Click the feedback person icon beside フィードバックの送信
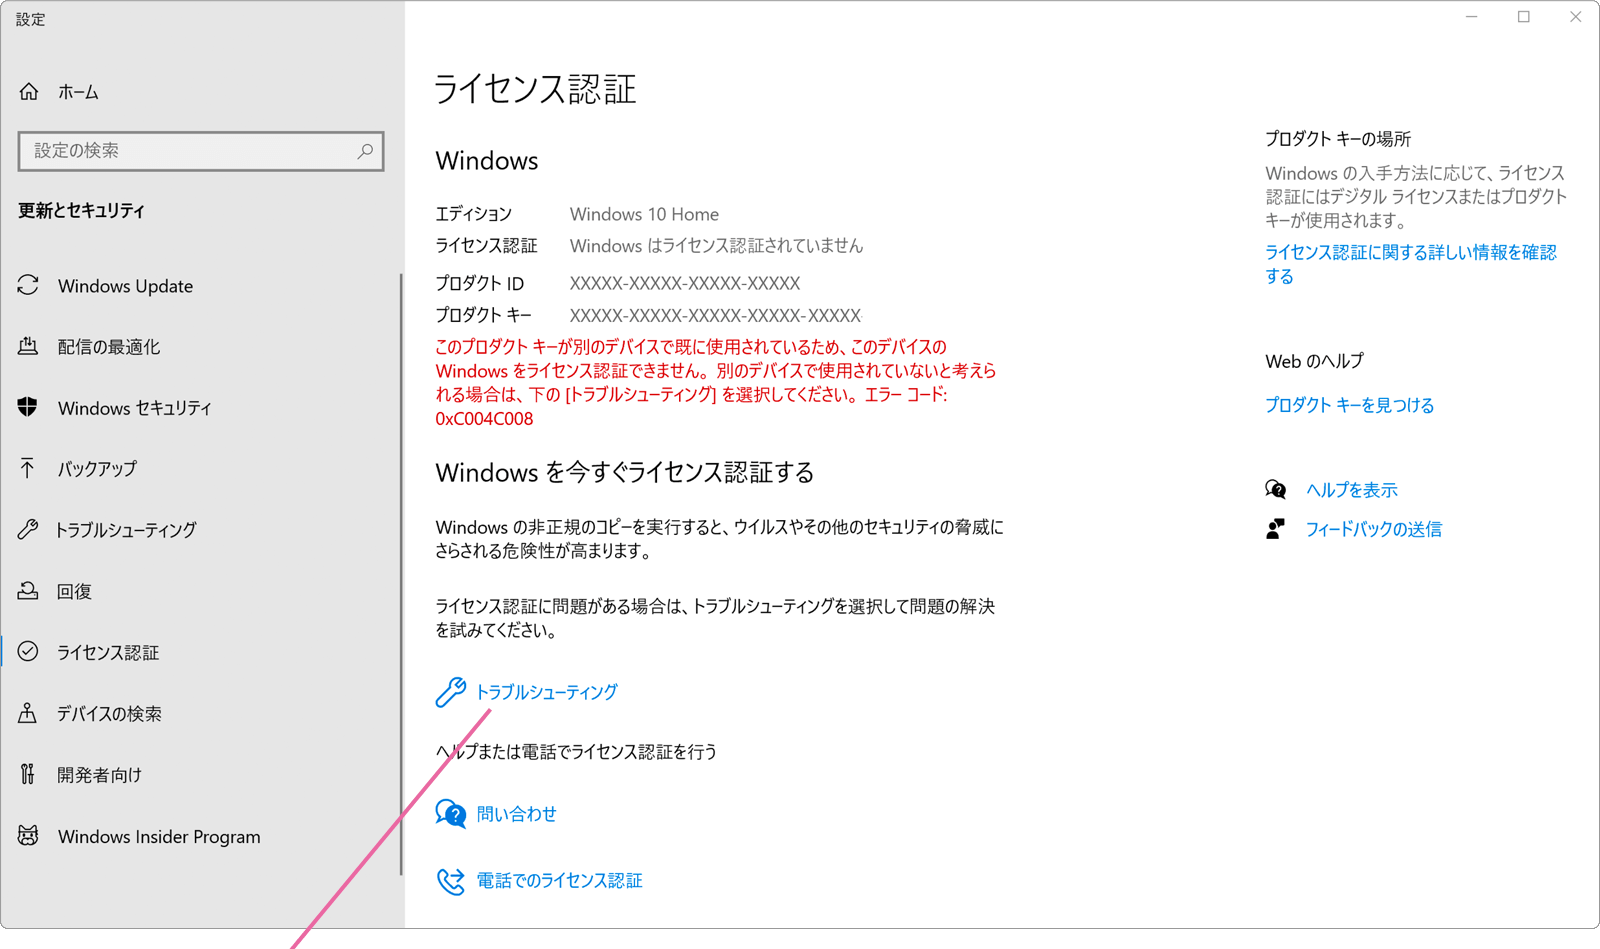This screenshot has height=949, width=1600. 1275,529
